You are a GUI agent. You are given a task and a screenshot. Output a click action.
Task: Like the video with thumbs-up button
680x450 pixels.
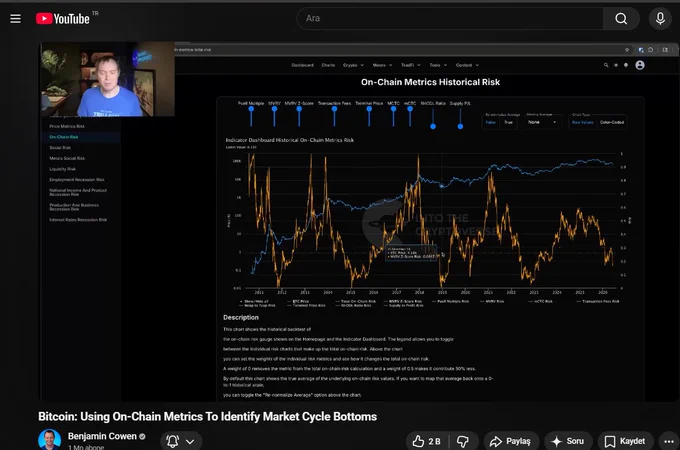(x=427, y=441)
